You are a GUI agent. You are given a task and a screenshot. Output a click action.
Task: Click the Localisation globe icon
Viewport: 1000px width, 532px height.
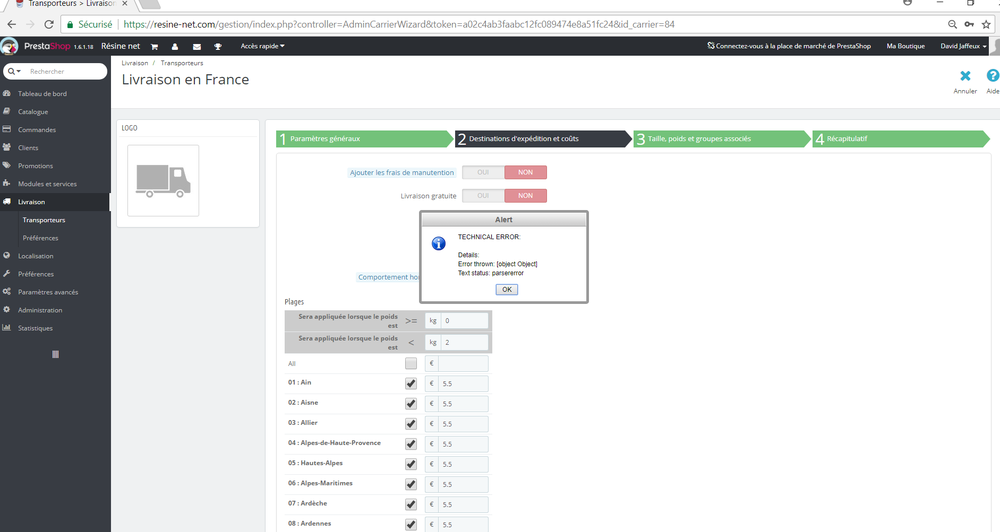pos(6,255)
